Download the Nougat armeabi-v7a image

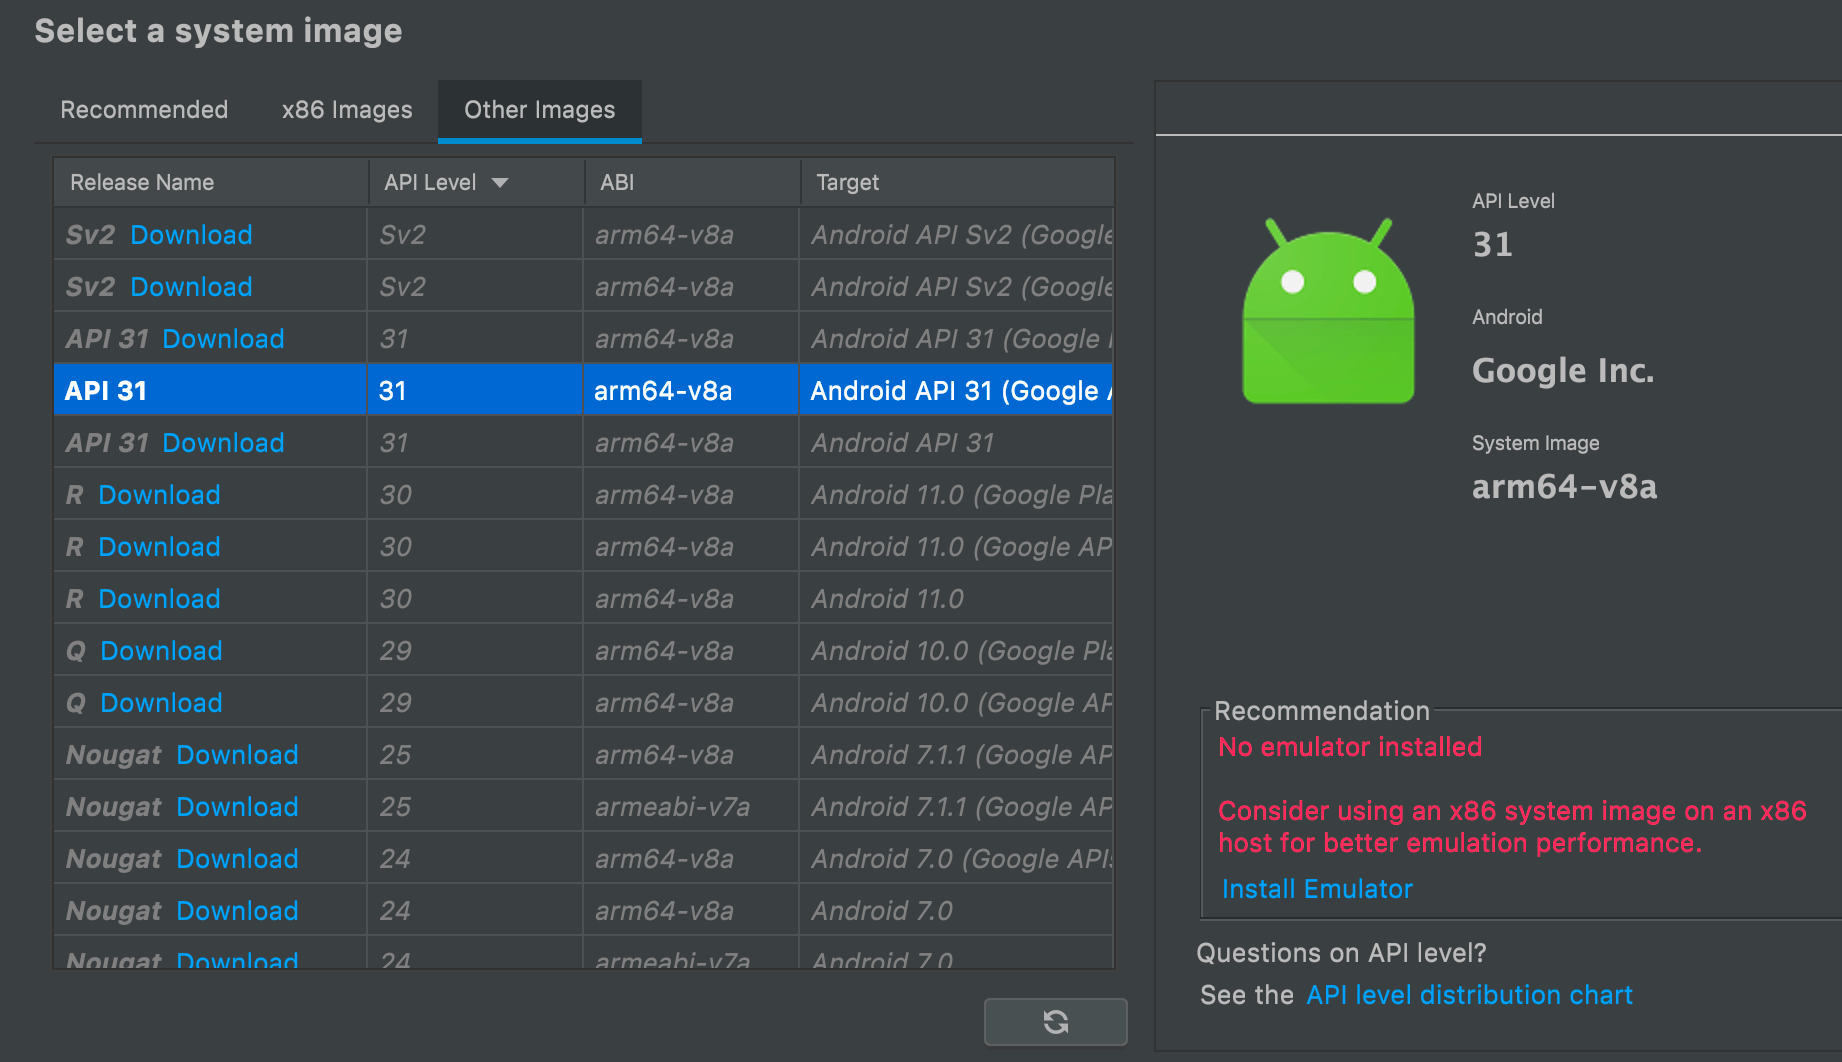[237, 806]
